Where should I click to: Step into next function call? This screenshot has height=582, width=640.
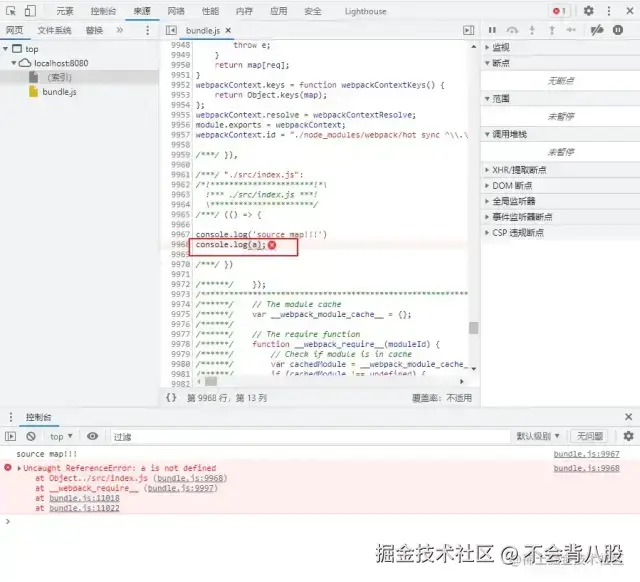[532, 30]
